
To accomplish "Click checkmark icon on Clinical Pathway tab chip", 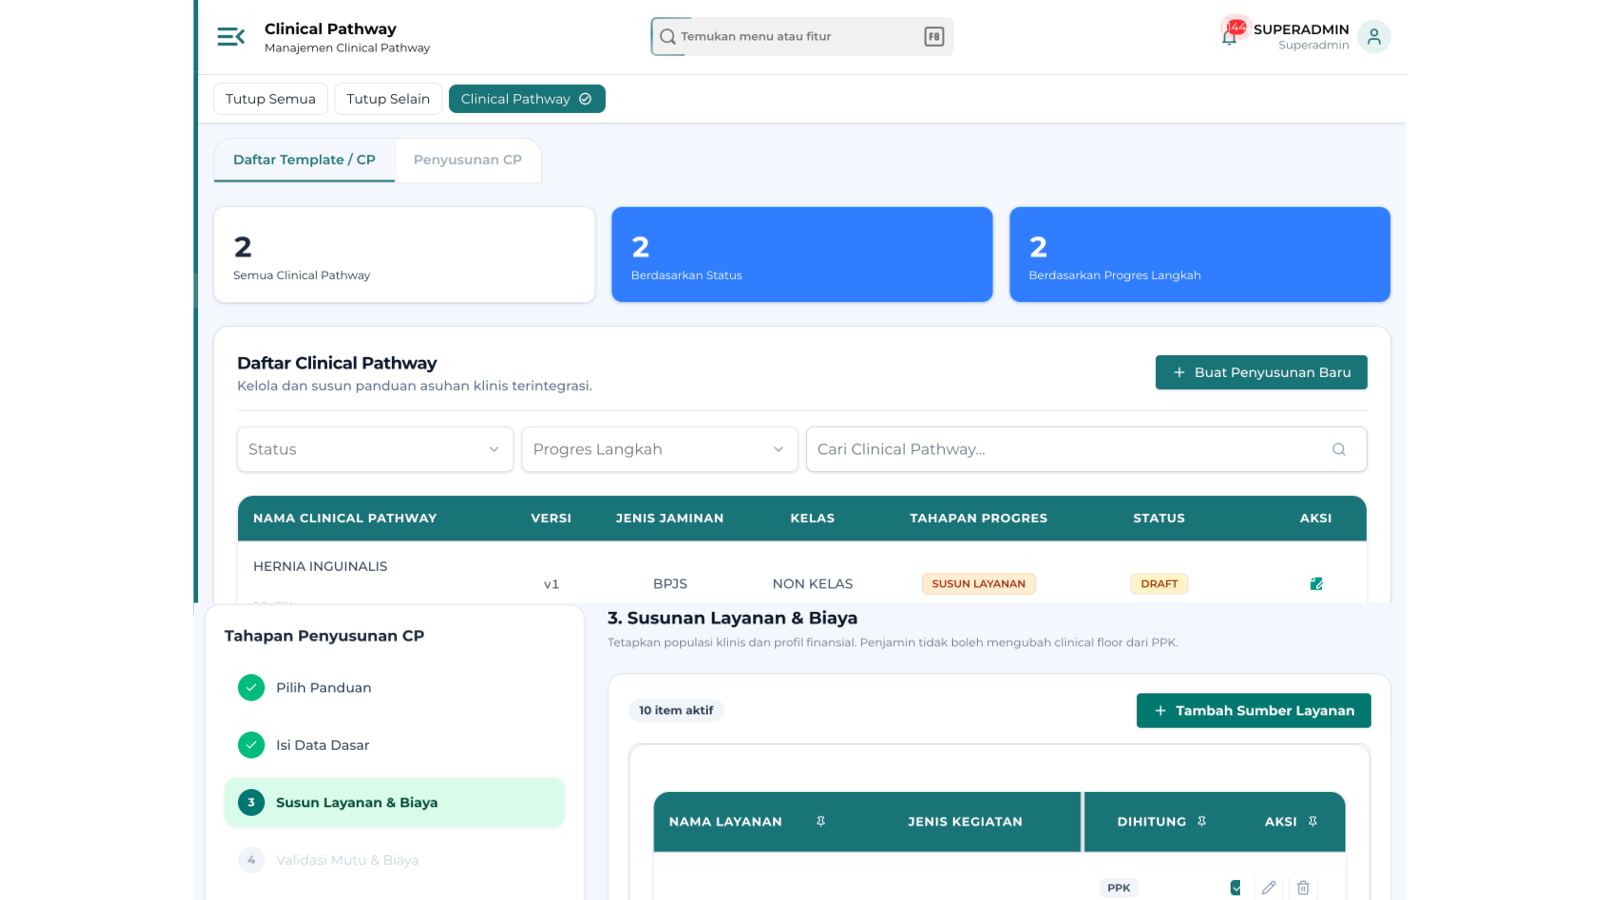I will click(x=585, y=99).
